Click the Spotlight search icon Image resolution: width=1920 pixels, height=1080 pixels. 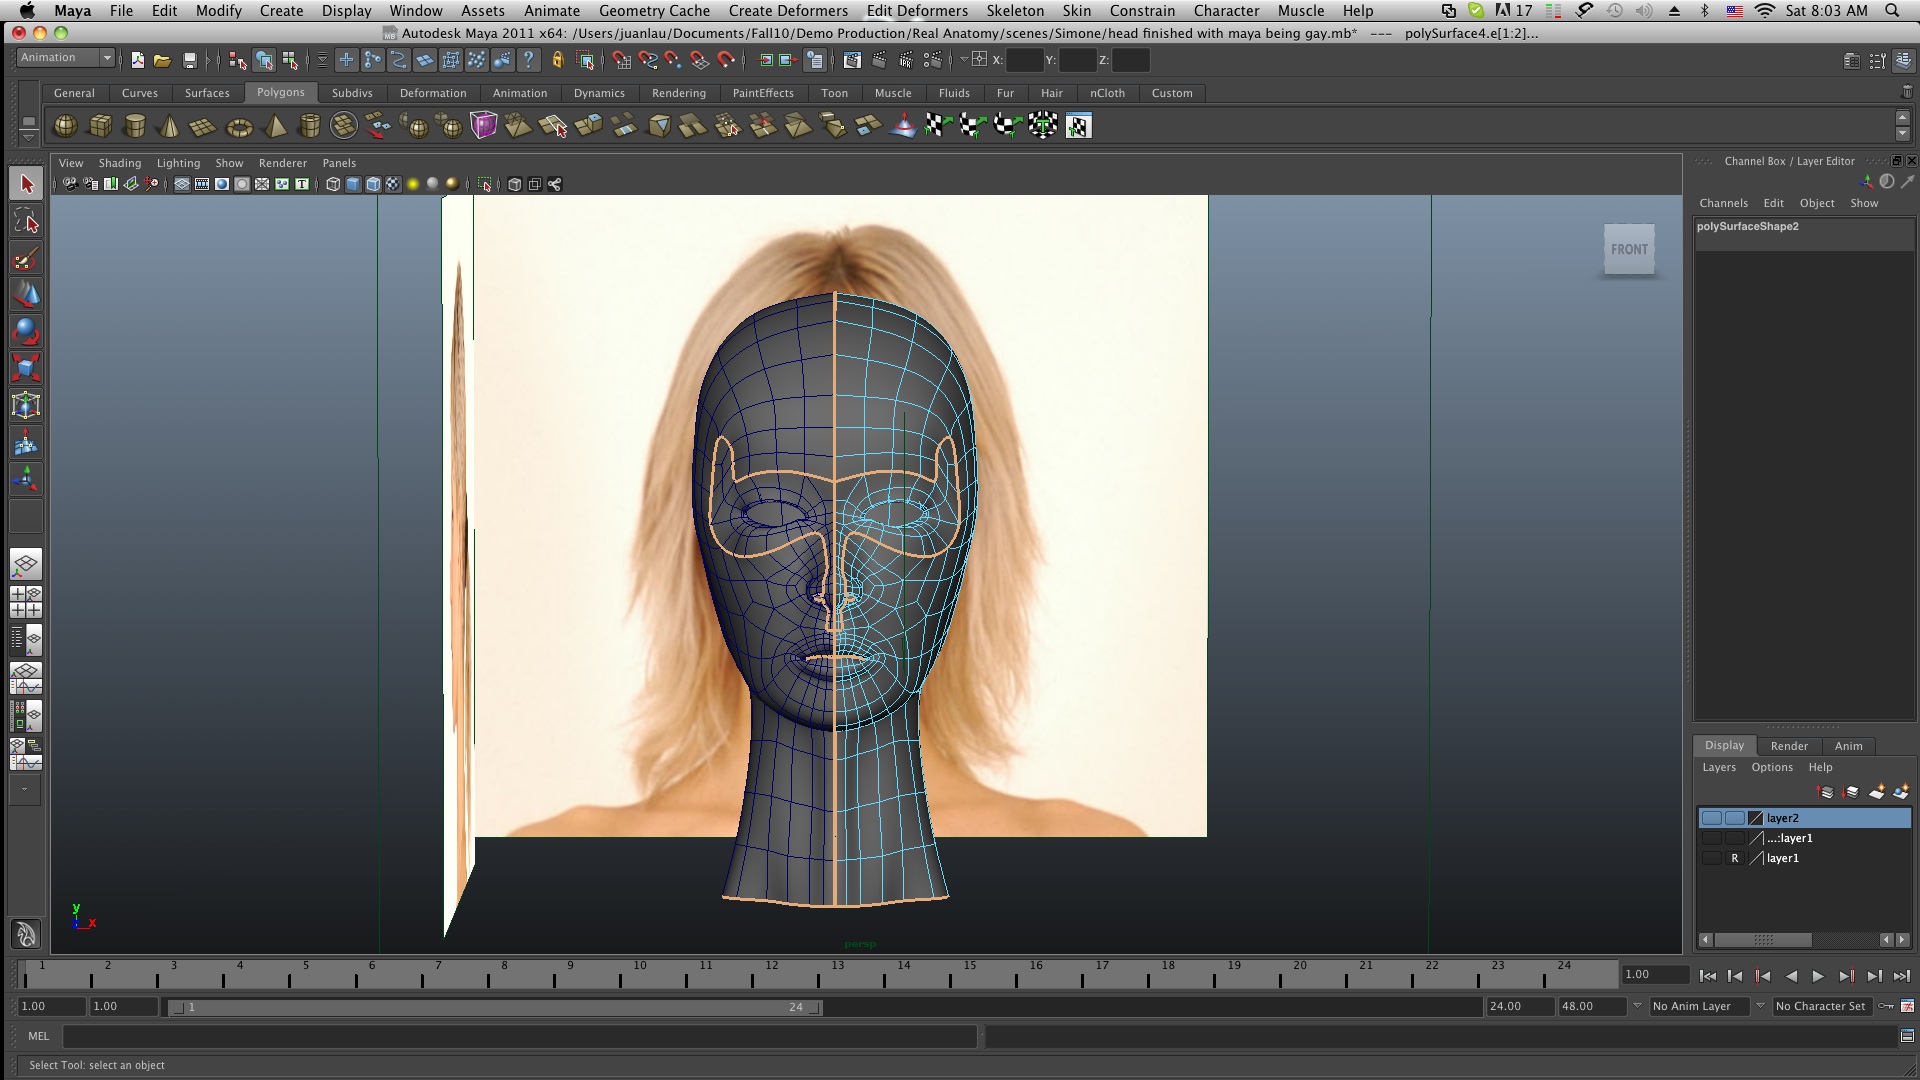(x=1892, y=10)
